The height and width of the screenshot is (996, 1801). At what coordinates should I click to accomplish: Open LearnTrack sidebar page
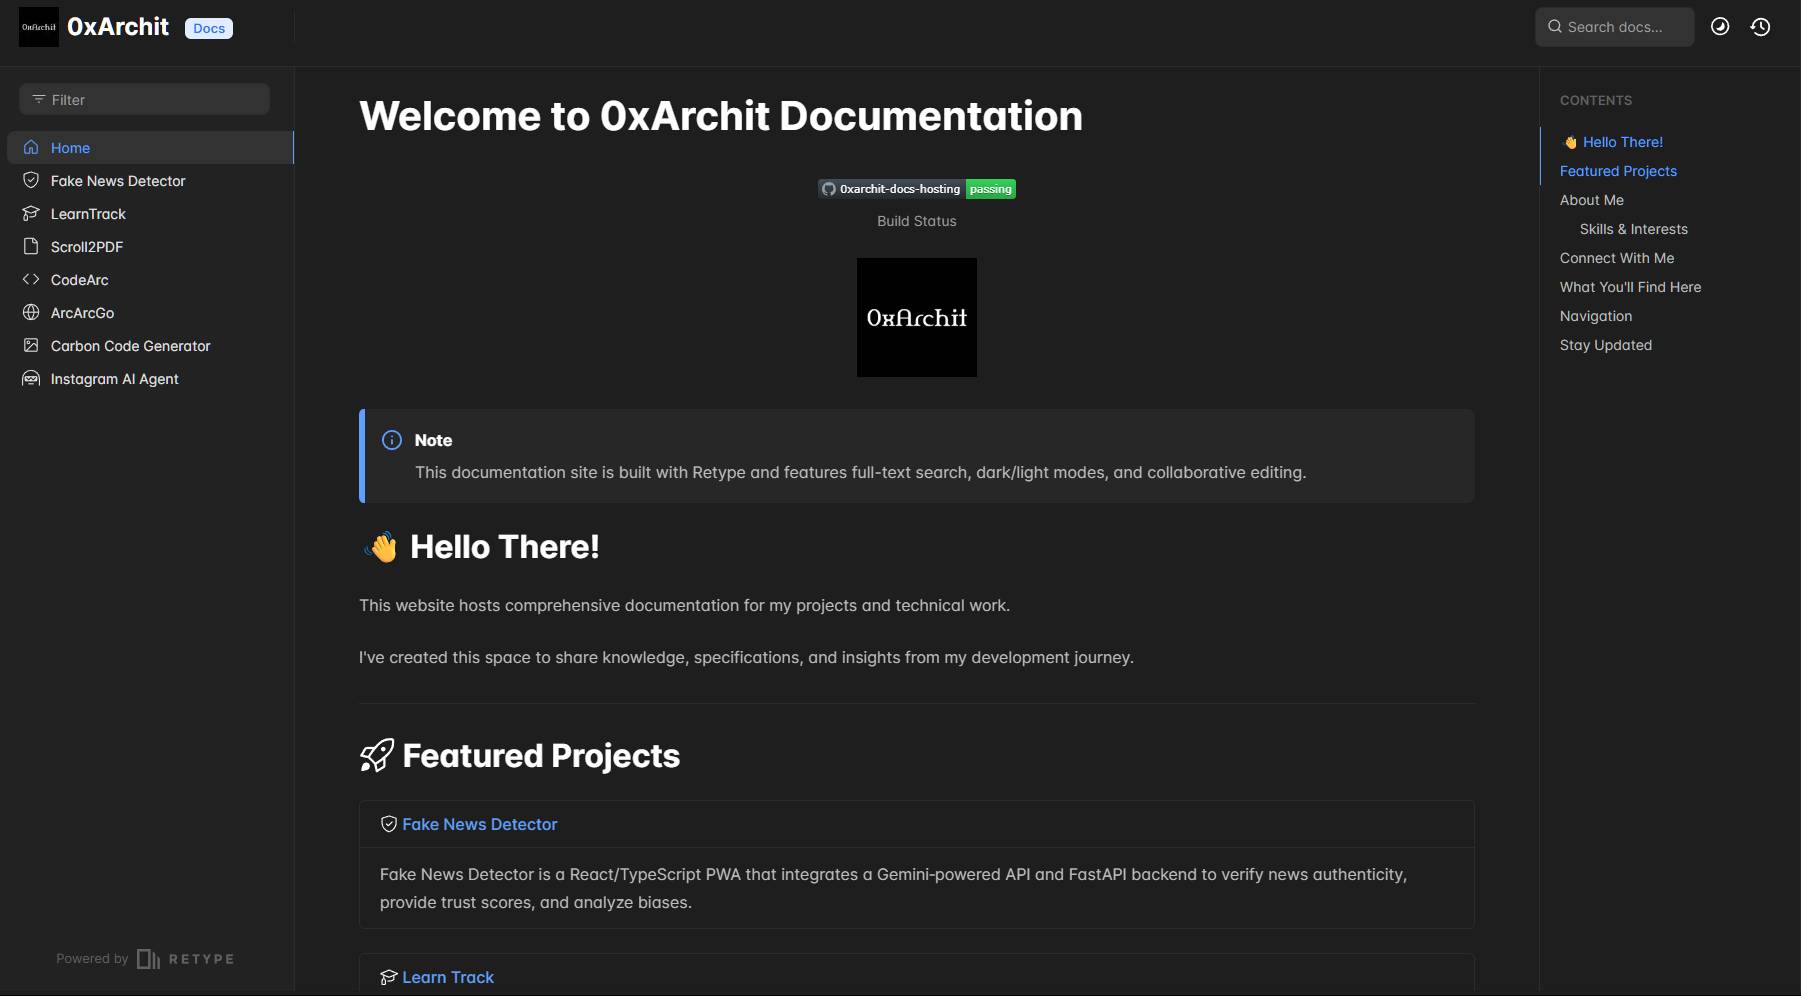(88, 214)
